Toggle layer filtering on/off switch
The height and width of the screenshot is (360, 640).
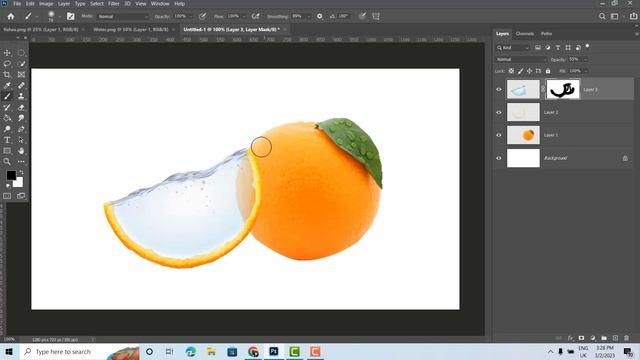click(587, 47)
